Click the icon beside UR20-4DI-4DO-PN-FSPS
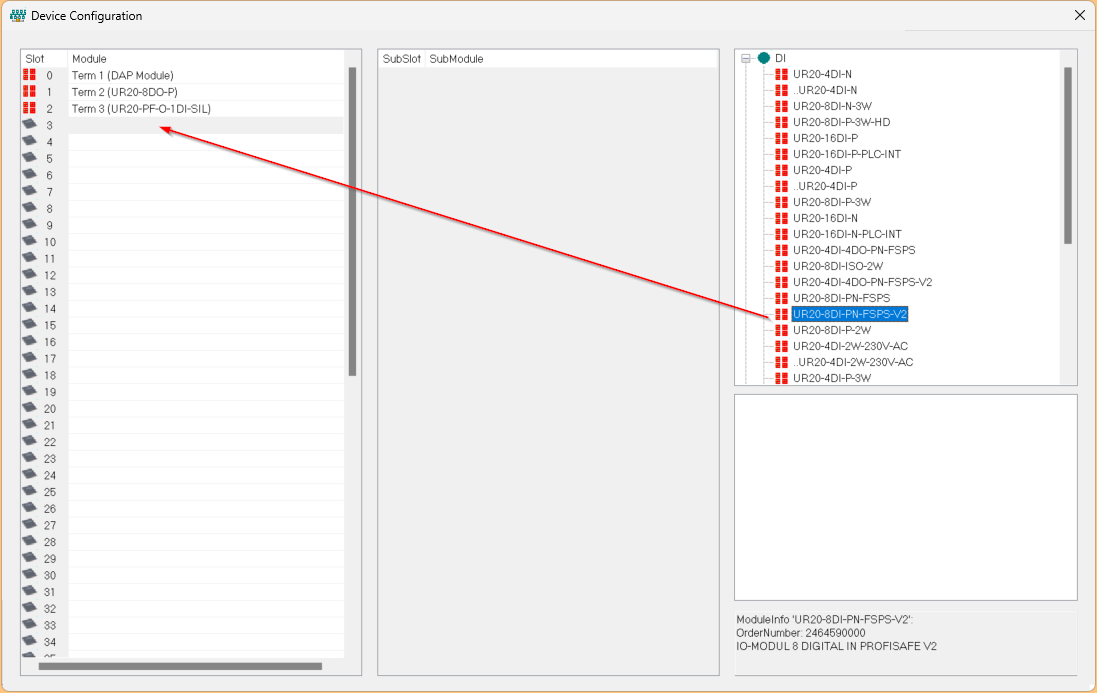Viewport: 1097px width, 693px height. click(x=781, y=250)
